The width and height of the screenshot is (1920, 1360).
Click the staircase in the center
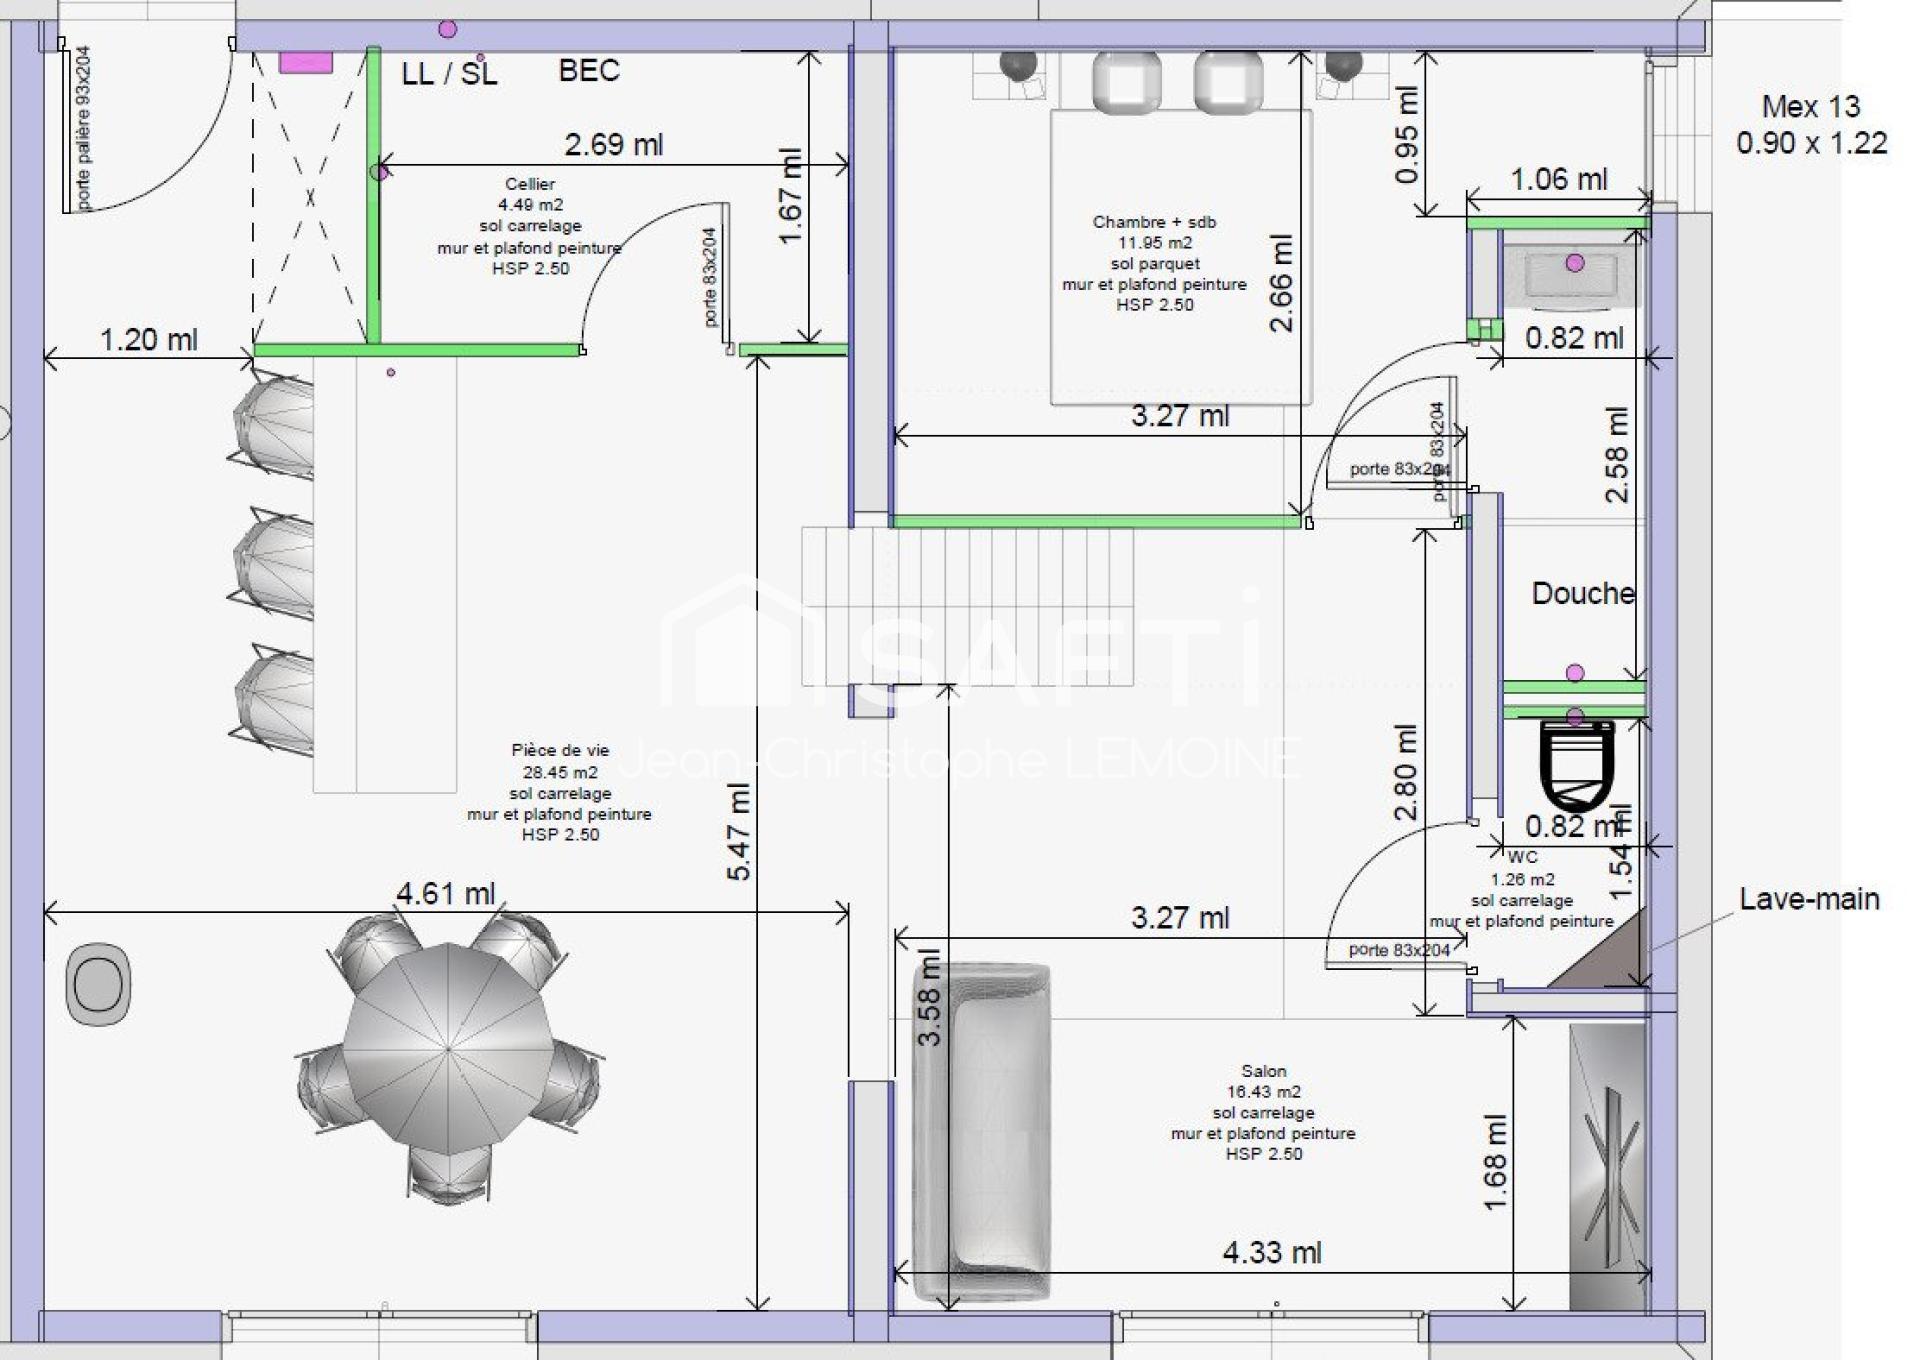tap(967, 606)
